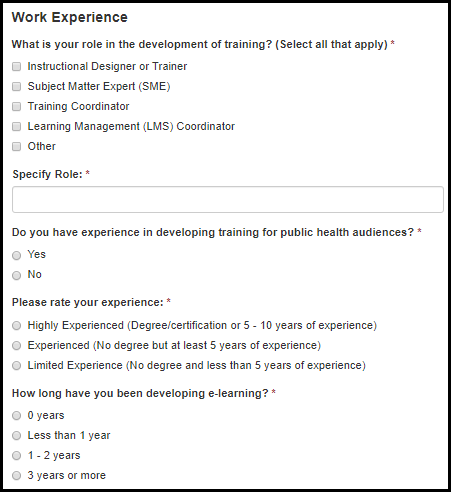Click the Learning Management (LMS) Coordinator label
Screen dimensions: 451x492
131,126
